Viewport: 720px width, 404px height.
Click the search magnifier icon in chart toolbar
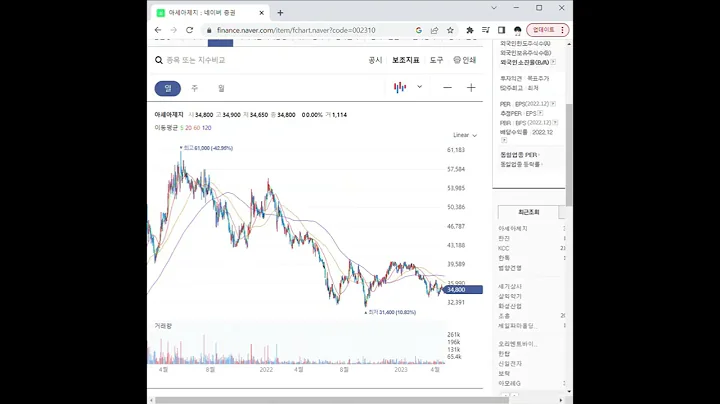coord(159,60)
